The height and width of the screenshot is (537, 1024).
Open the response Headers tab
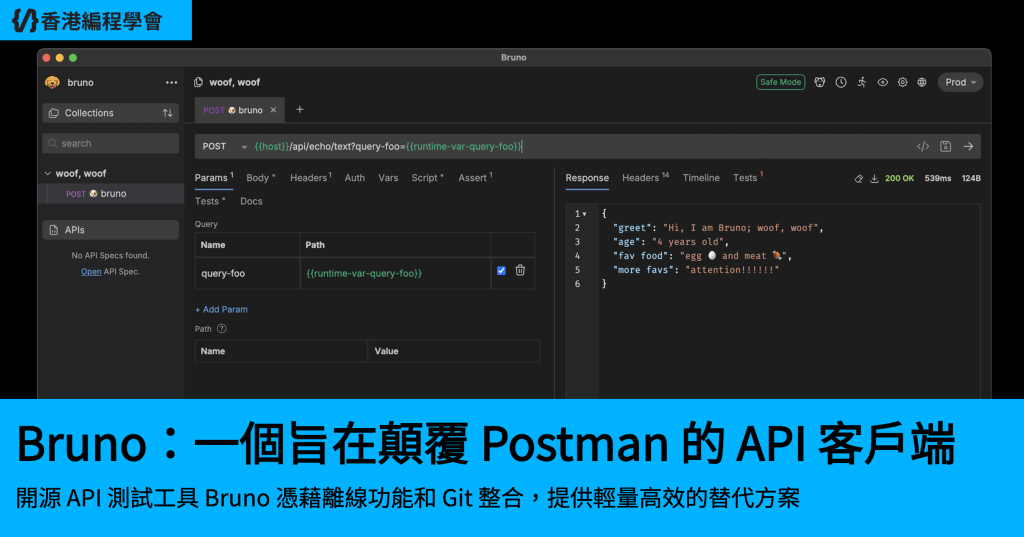(645, 178)
